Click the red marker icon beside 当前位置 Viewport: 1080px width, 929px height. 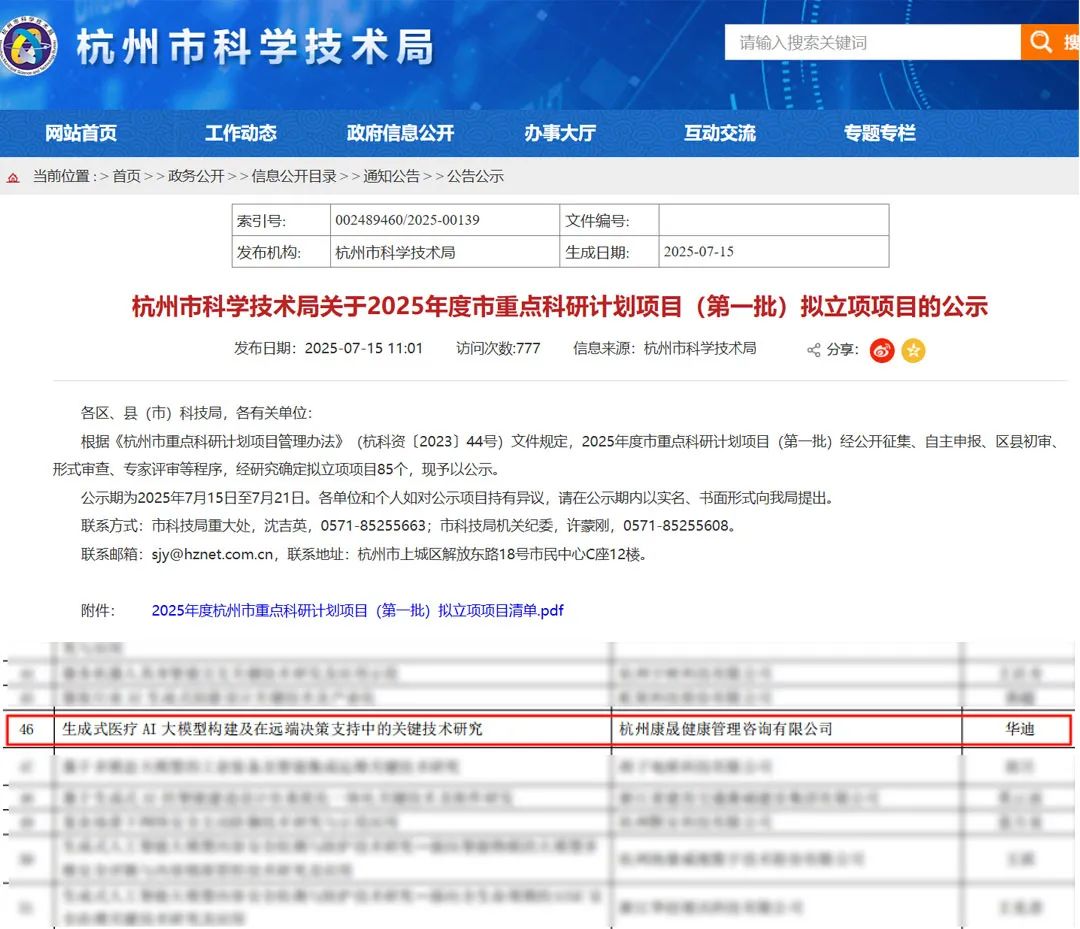[x=11, y=176]
